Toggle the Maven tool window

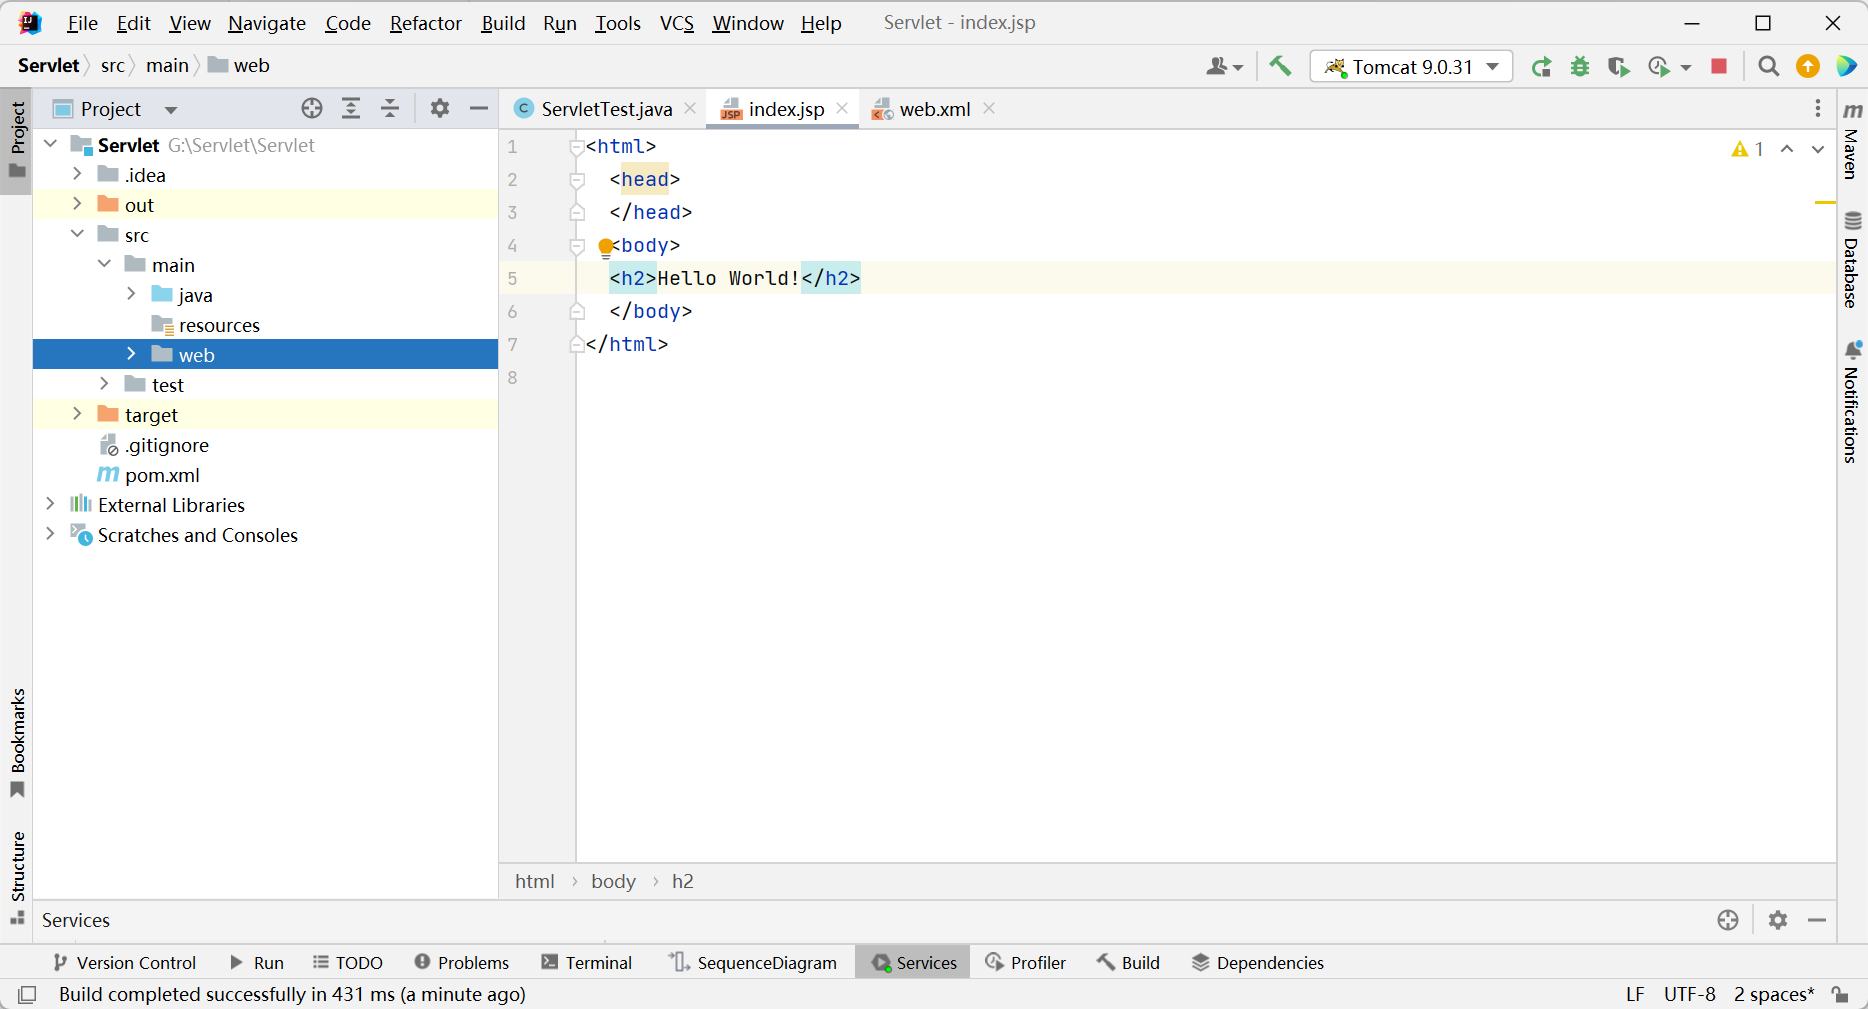coord(1851,140)
